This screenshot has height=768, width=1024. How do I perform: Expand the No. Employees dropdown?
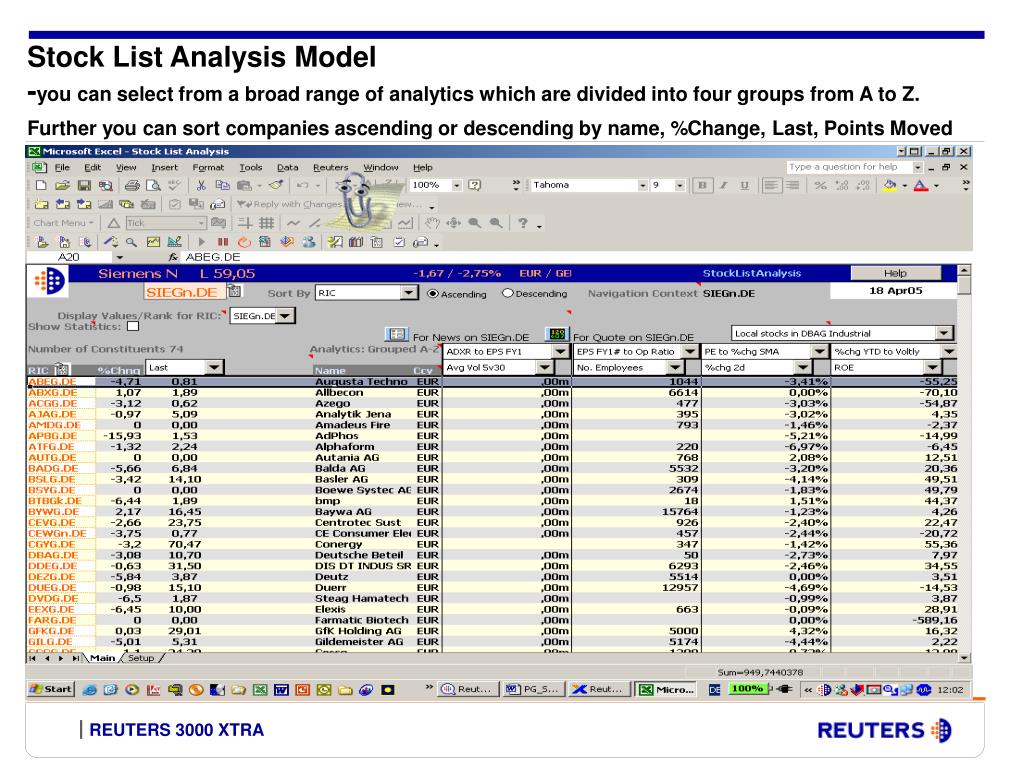click(675, 368)
